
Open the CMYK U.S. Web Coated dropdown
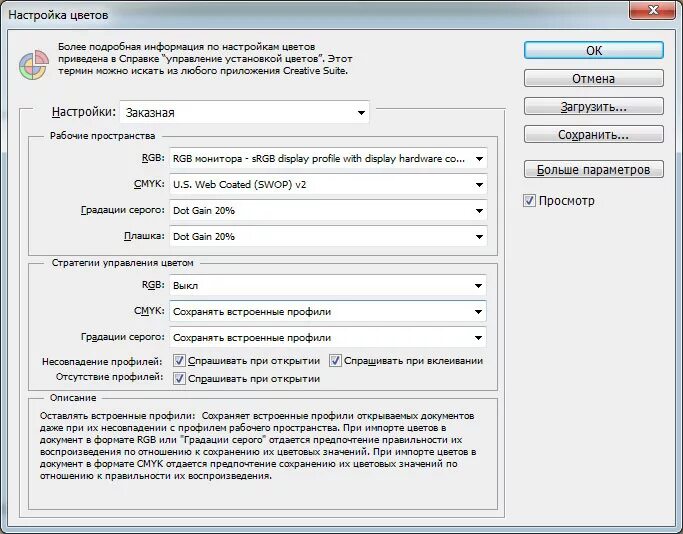click(328, 185)
